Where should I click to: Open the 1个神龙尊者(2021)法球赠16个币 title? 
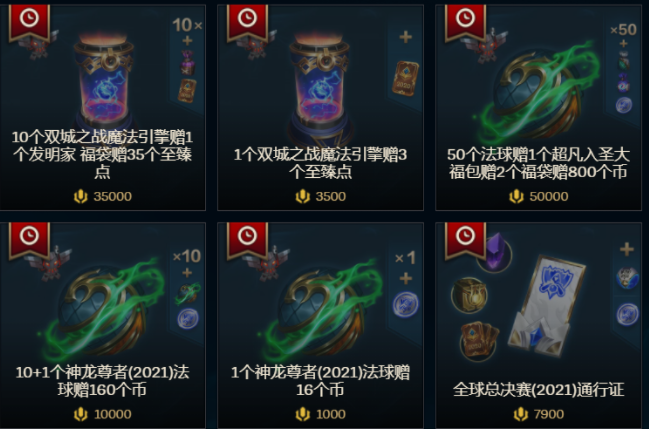coord(320,381)
